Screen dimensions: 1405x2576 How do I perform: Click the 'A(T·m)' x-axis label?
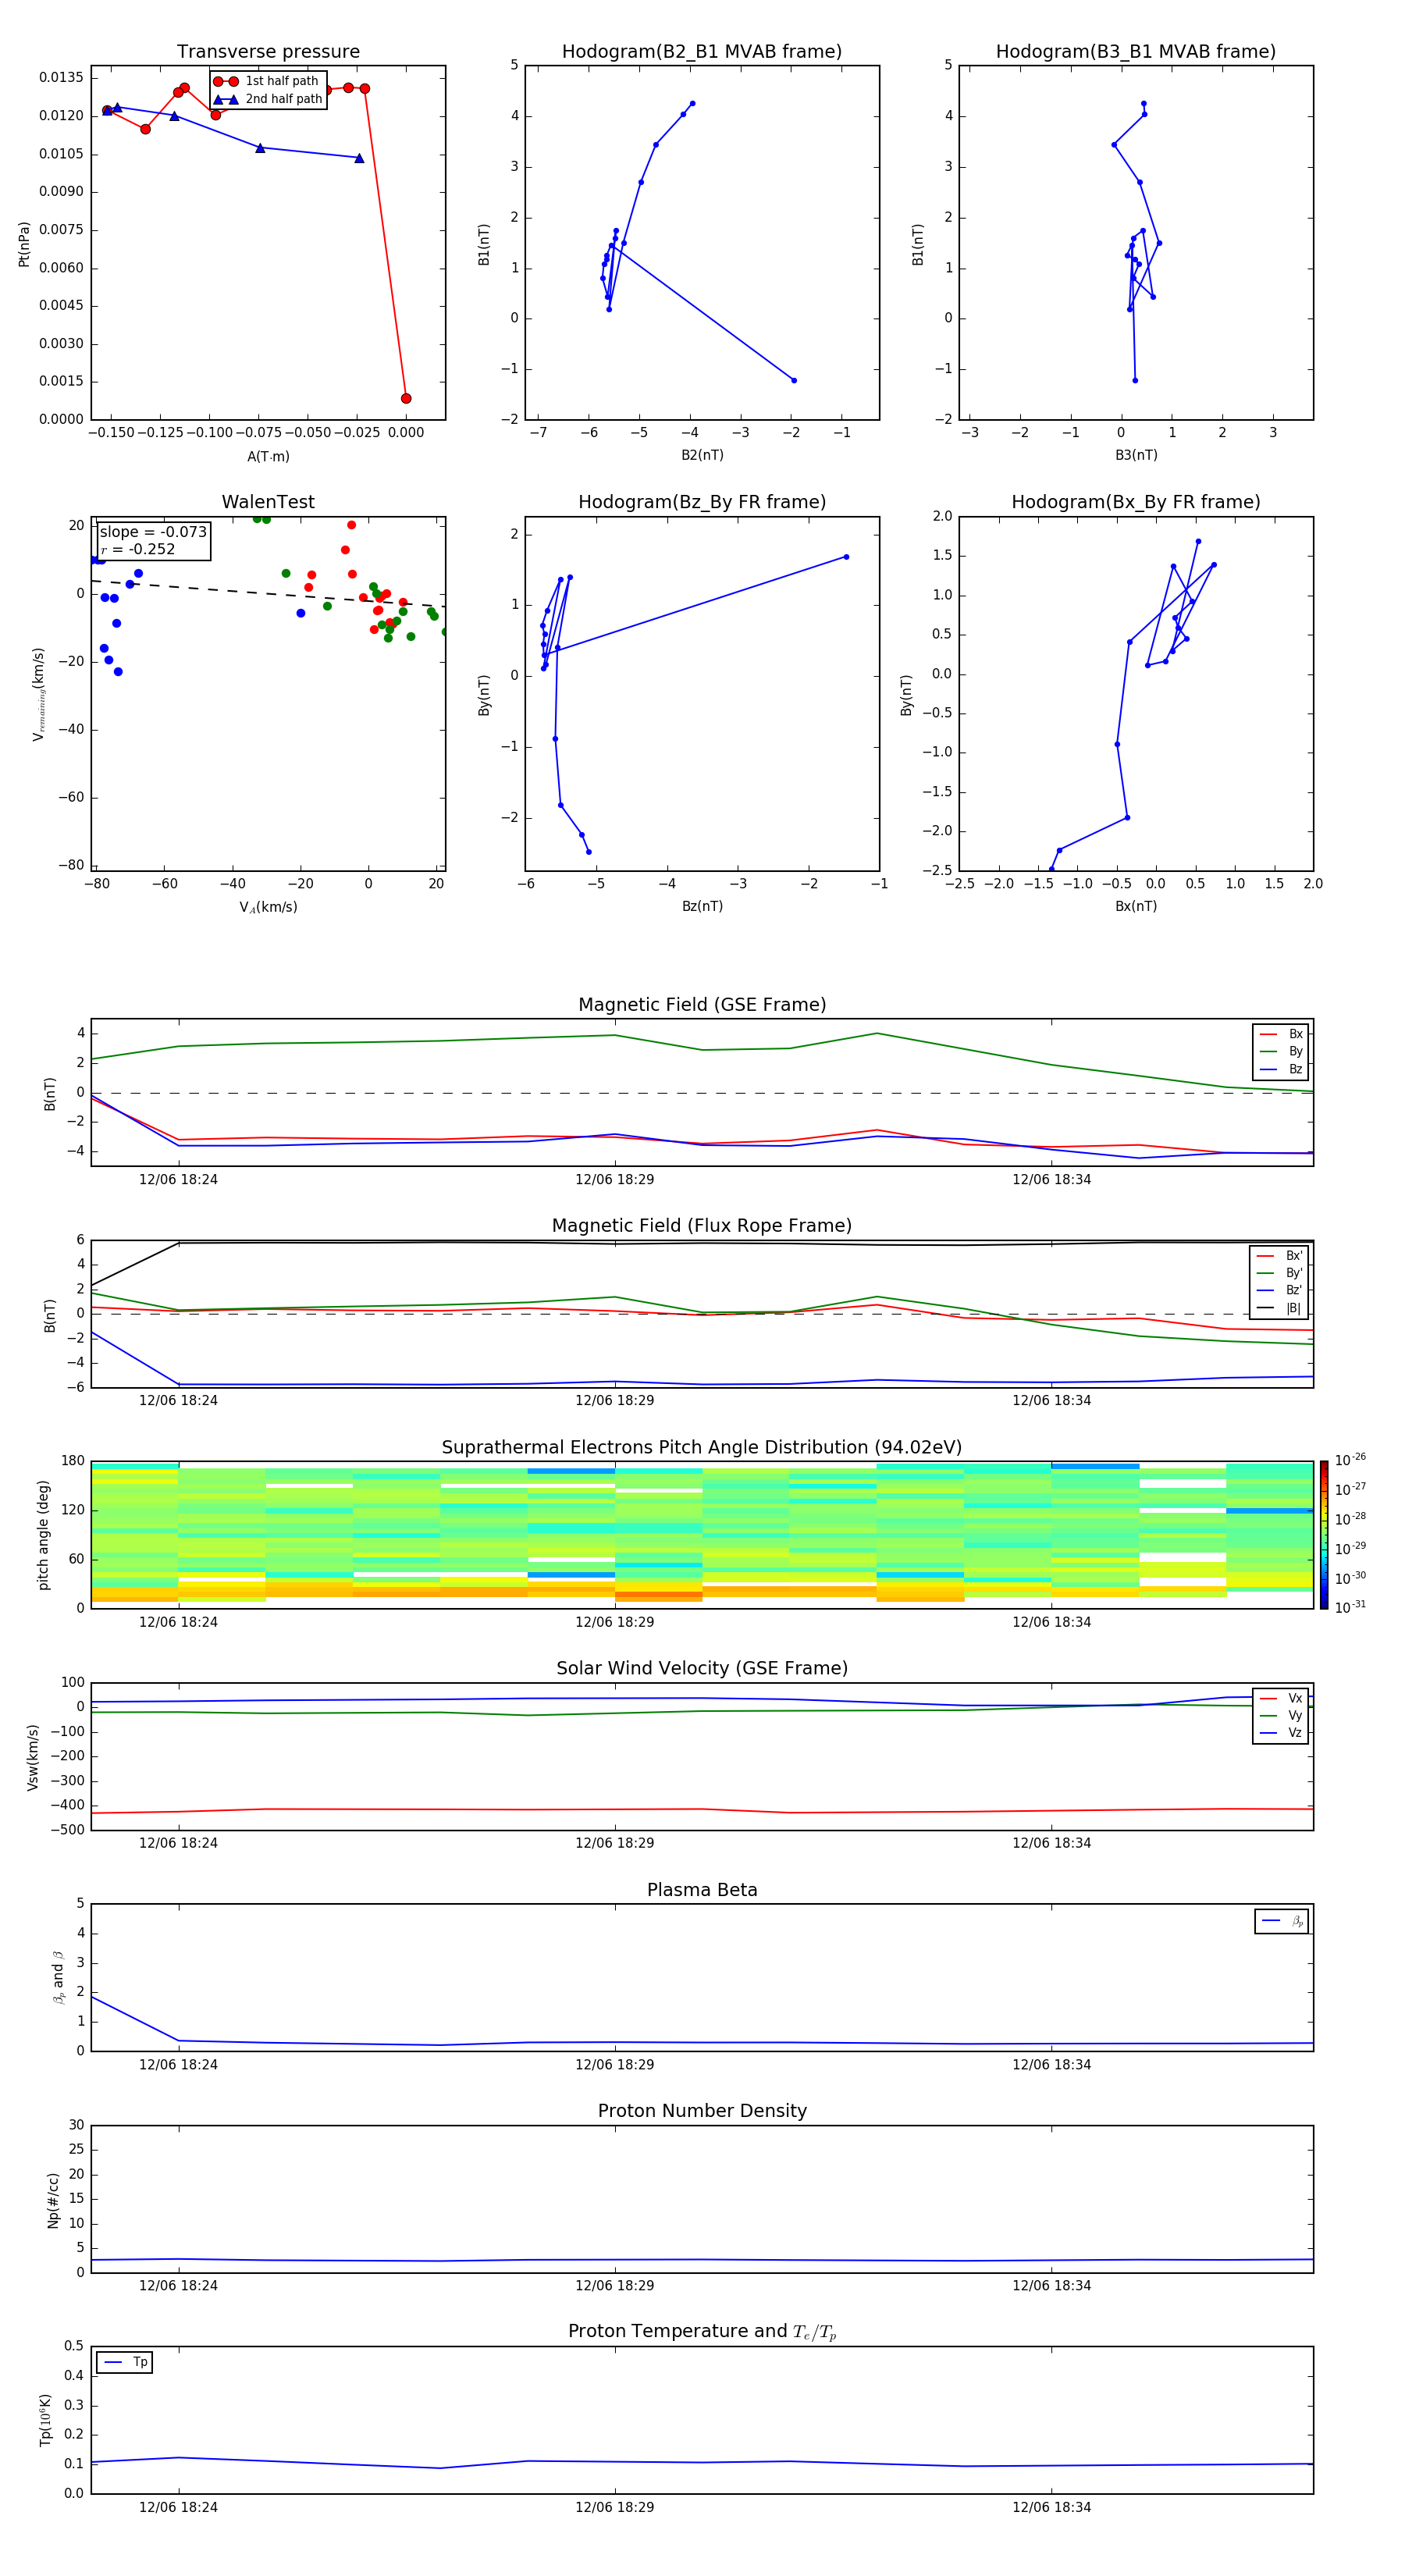(268, 457)
